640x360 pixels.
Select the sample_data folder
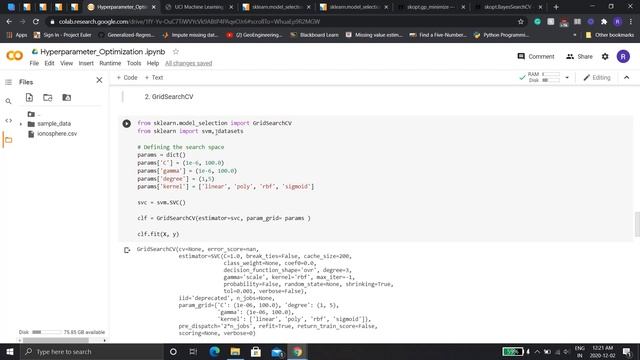tap(54, 124)
